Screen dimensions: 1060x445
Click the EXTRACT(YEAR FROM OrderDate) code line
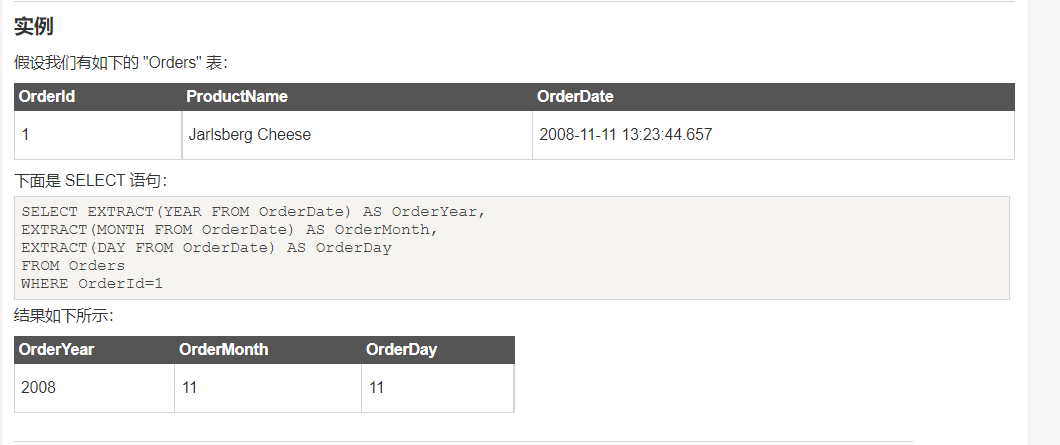(x=252, y=212)
